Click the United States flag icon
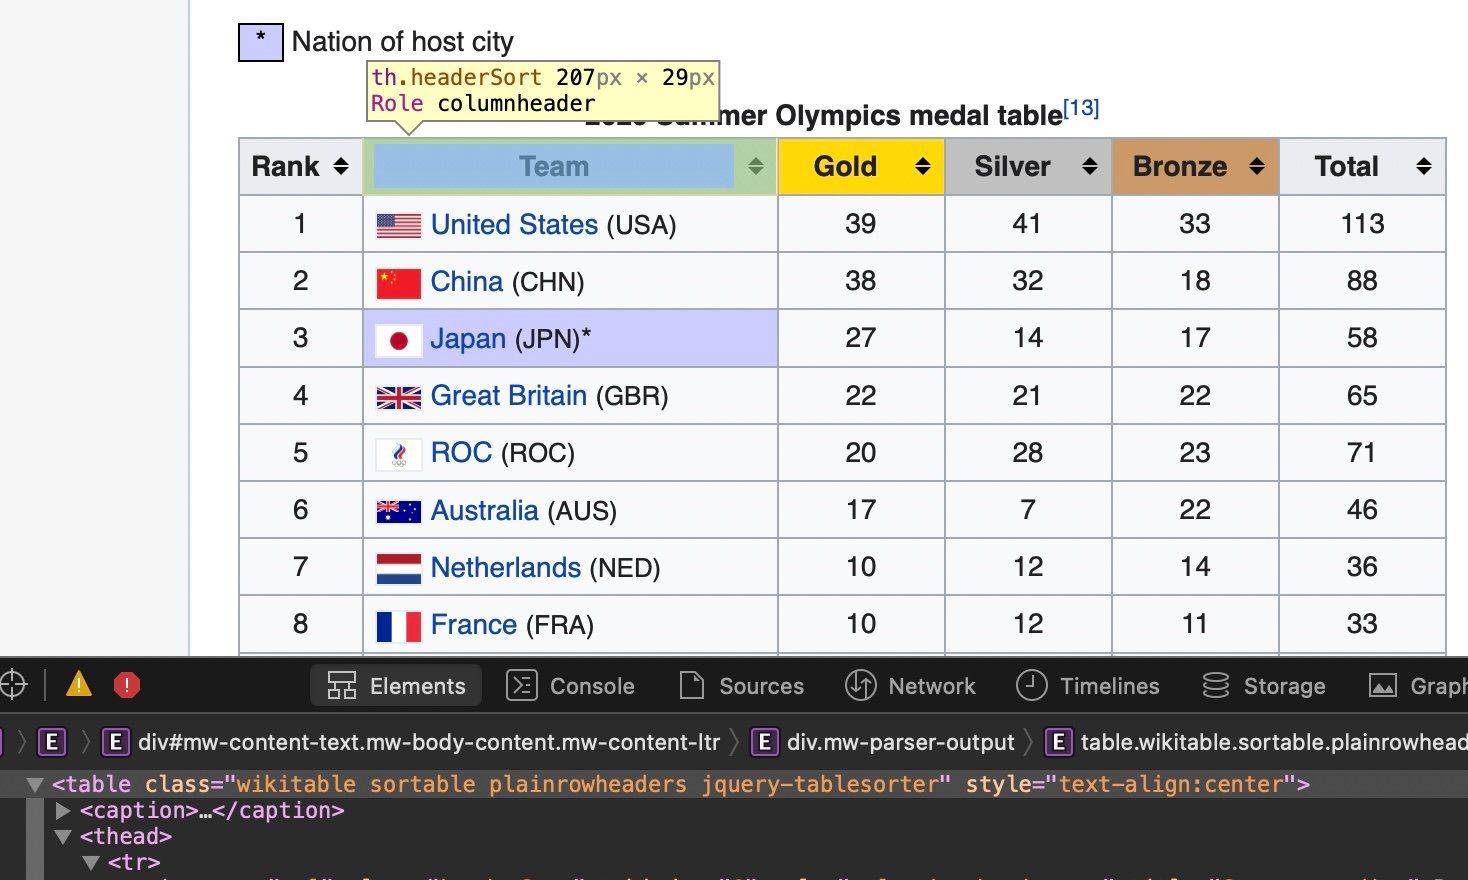1468x880 pixels. click(398, 225)
